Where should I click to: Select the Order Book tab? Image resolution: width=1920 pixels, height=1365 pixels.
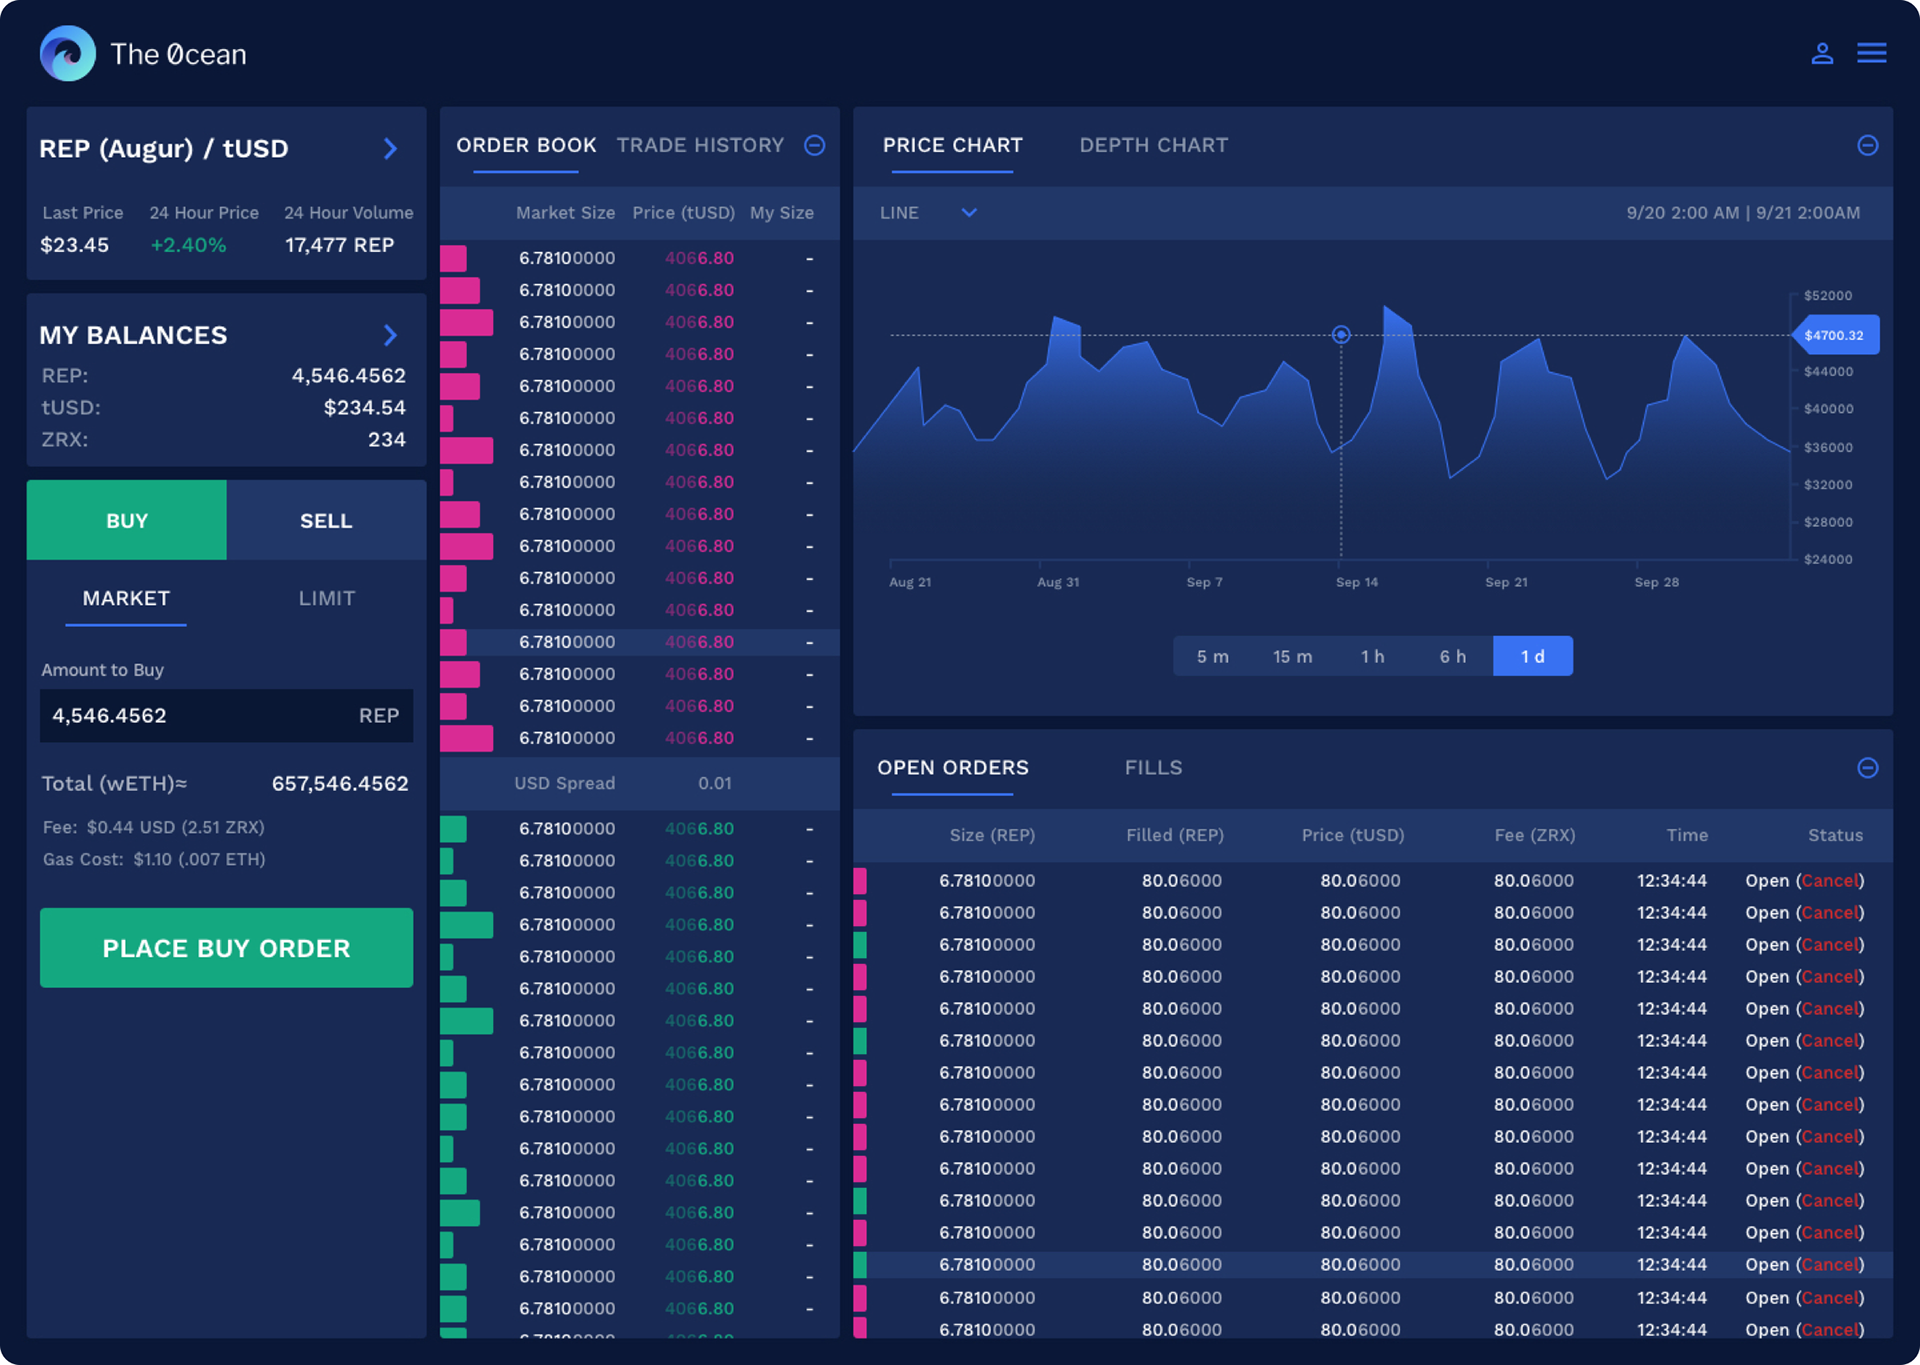coord(526,145)
